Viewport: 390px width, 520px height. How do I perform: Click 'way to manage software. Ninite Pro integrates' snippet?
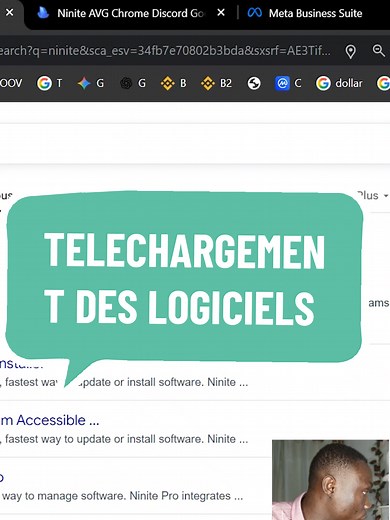tap(122, 496)
